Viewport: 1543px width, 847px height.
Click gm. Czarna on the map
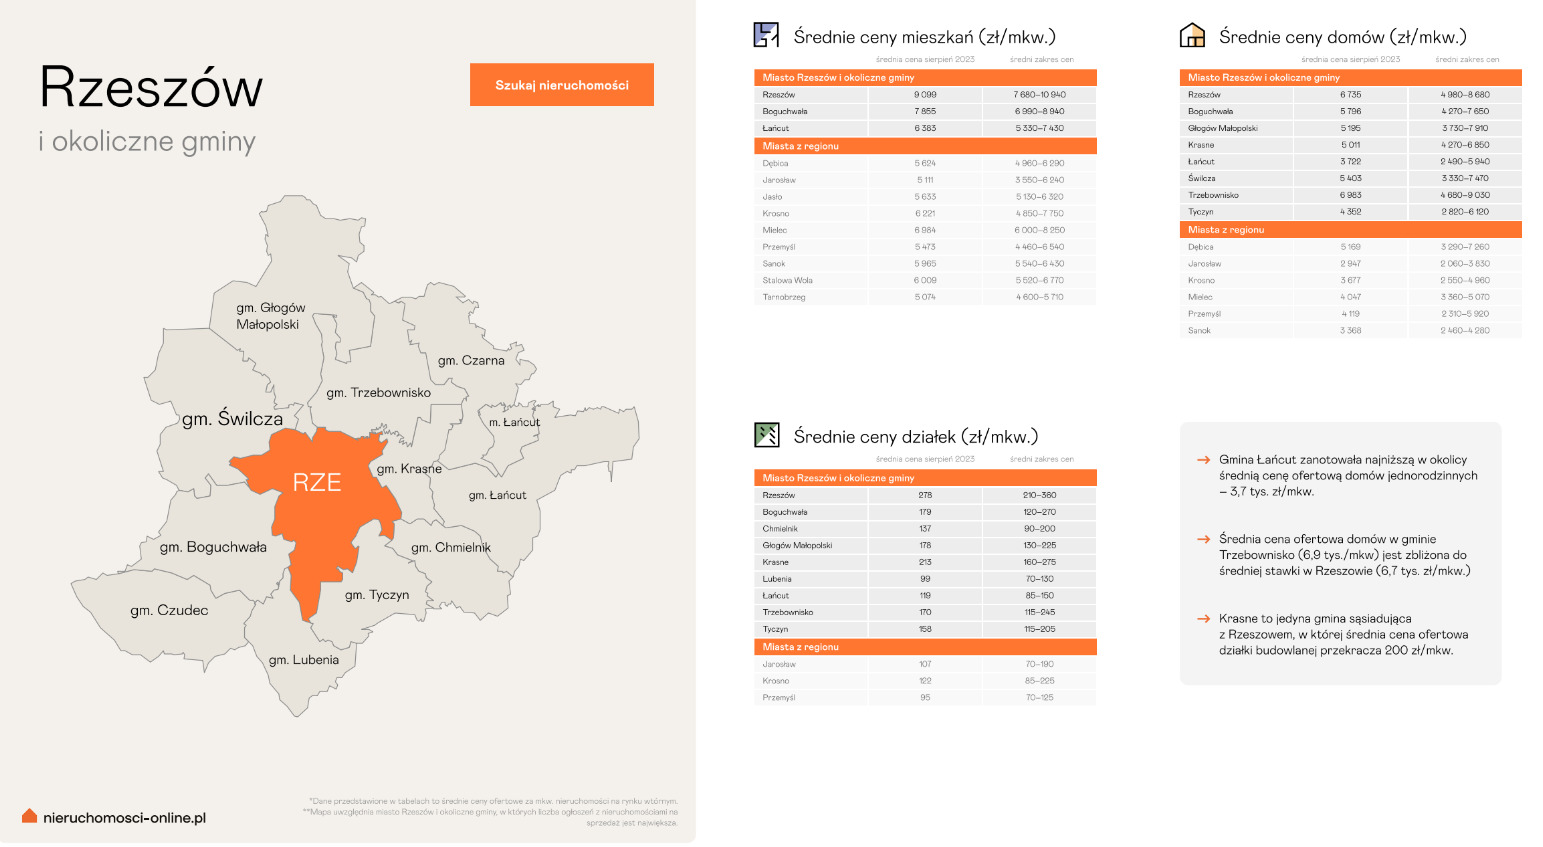point(471,361)
